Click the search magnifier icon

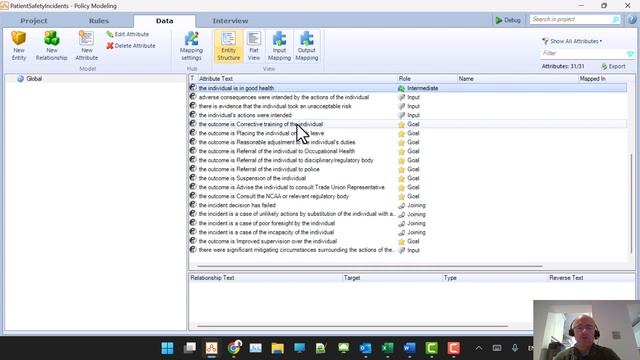(x=616, y=20)
